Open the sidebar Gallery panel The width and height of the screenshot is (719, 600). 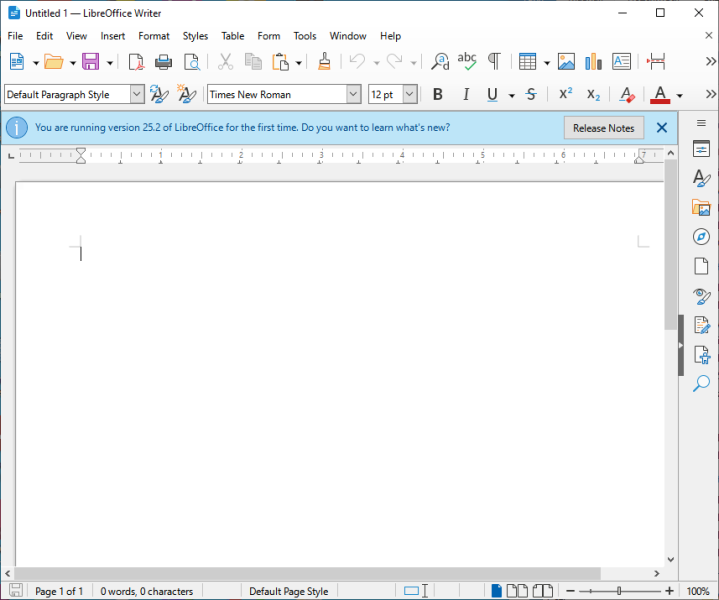[701, 208]
